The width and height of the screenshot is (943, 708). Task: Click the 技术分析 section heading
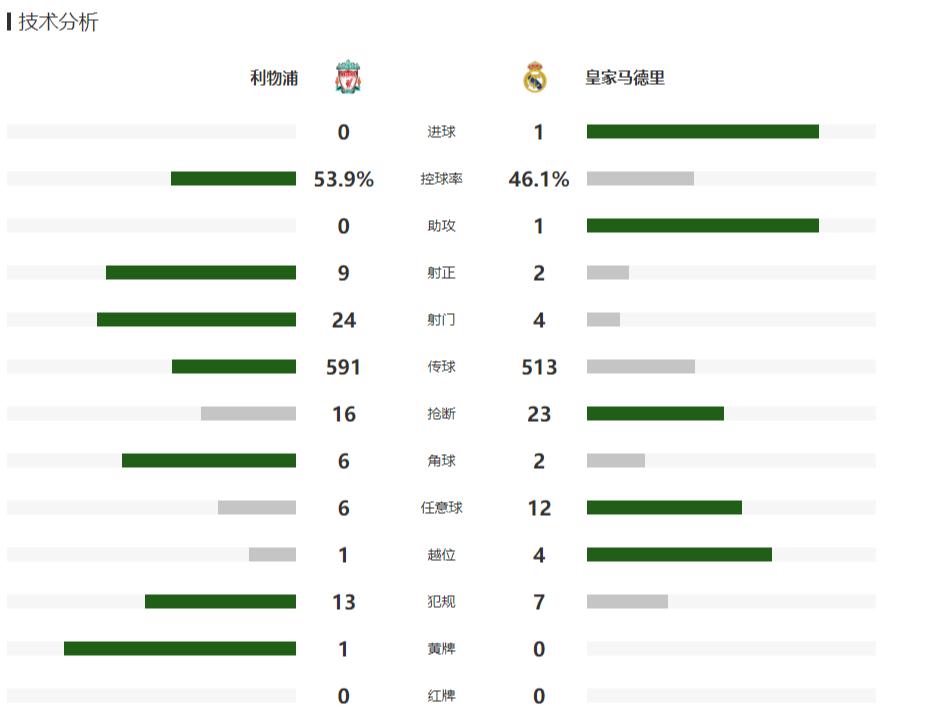coord(58,22)
